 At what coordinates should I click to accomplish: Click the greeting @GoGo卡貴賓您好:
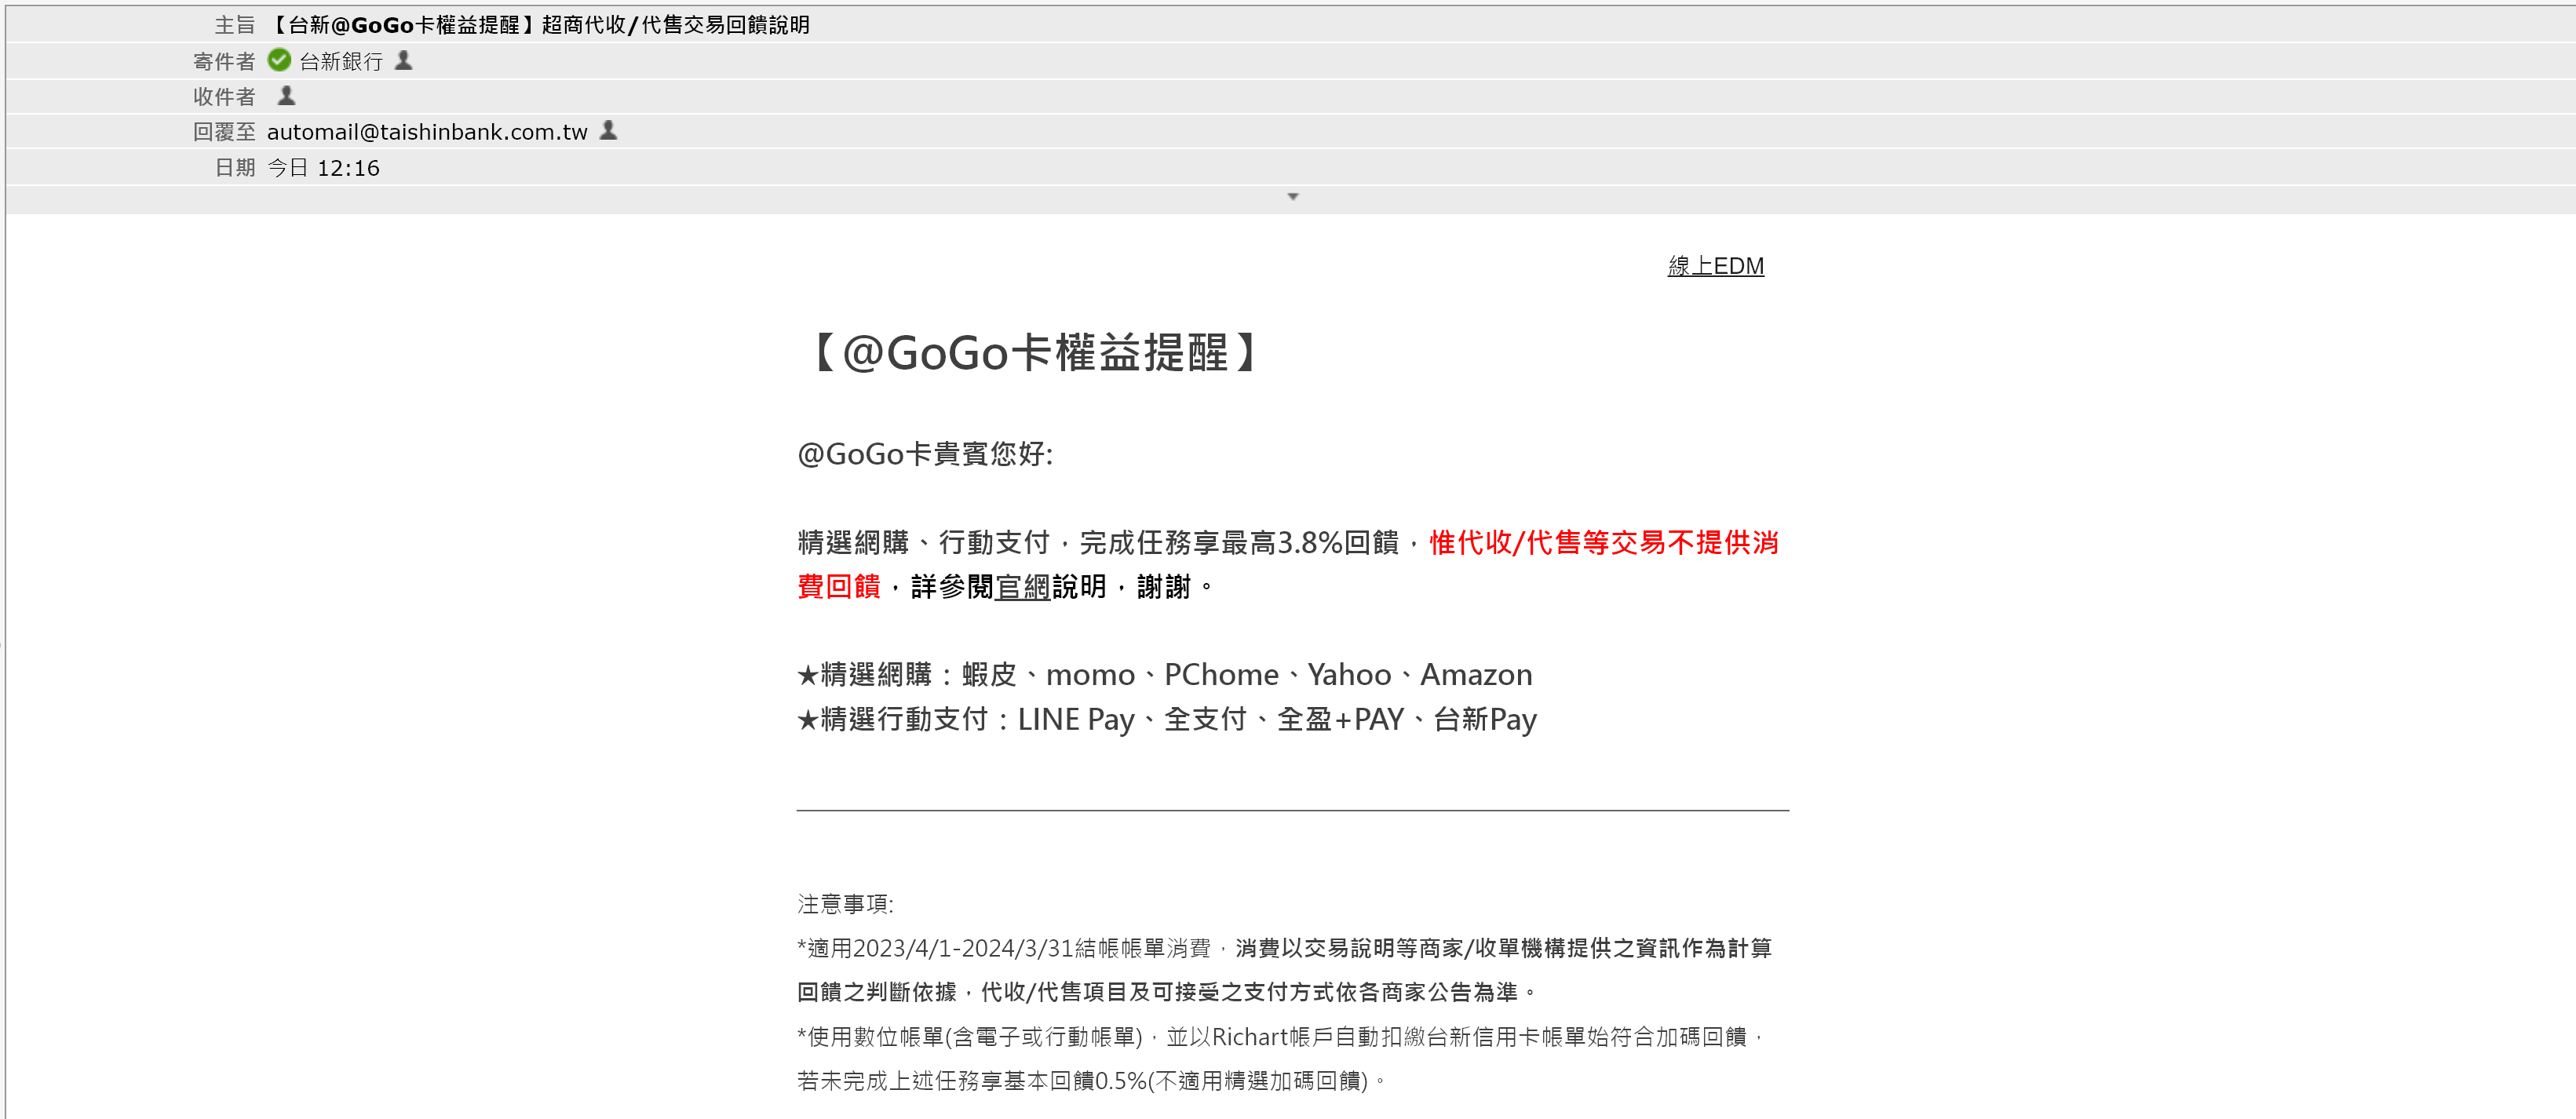click(926, 454)
